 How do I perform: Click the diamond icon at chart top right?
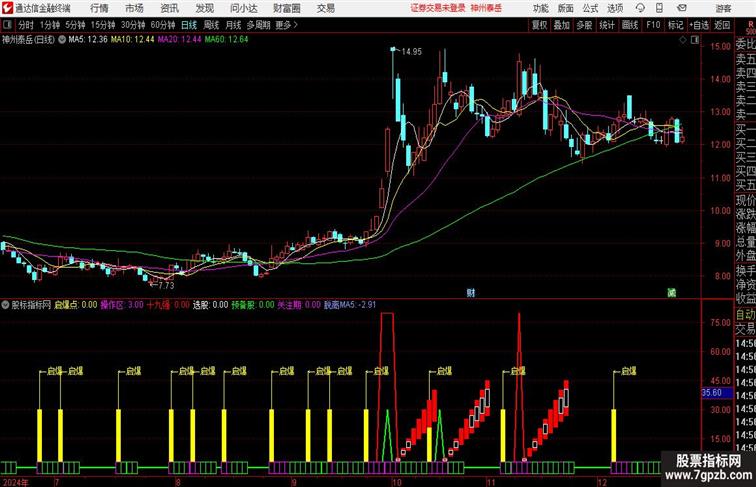pyautogui.click(x=683, y=40)
